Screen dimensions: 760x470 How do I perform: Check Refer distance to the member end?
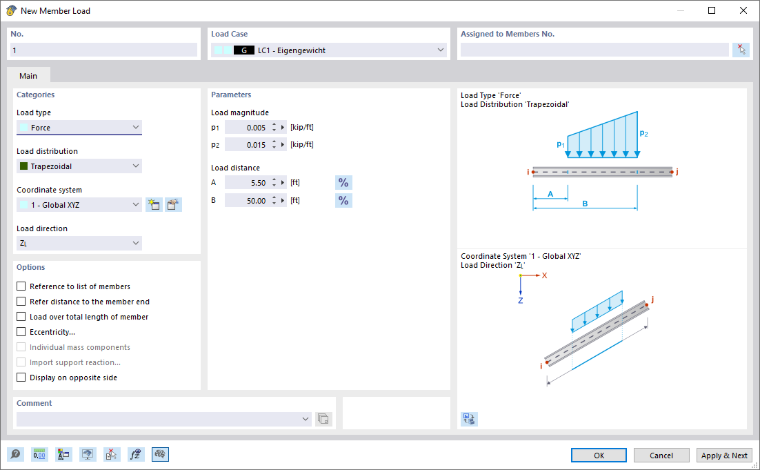[21, 301]
